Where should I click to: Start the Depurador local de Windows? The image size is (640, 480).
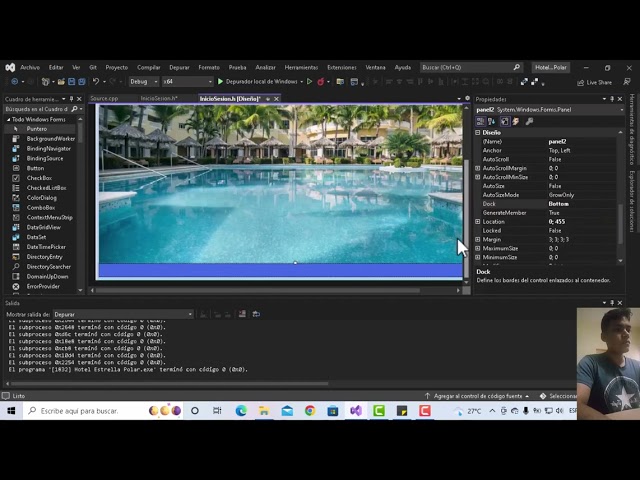pyautogui.click(x=258, y=82)
